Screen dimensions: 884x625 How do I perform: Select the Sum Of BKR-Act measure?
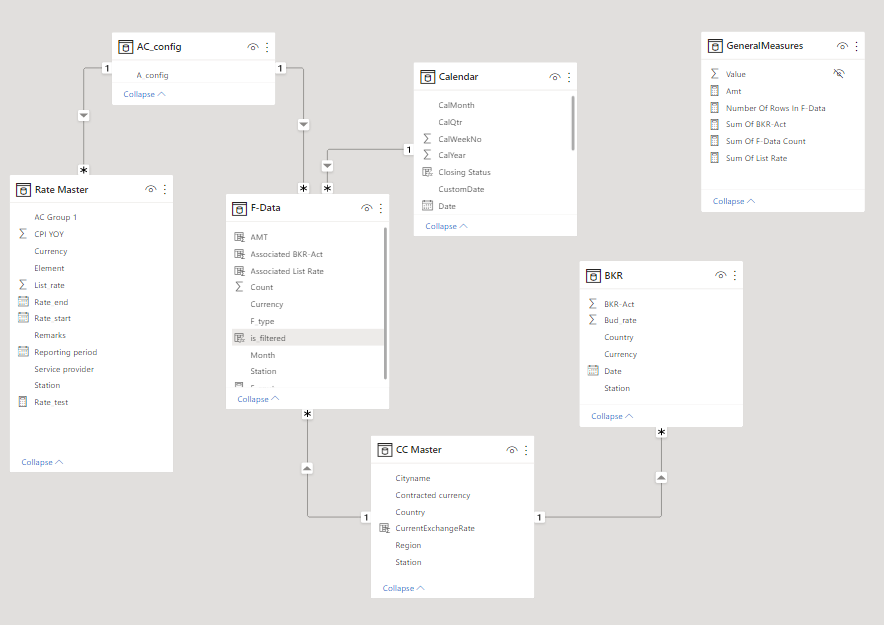point(755,124)
